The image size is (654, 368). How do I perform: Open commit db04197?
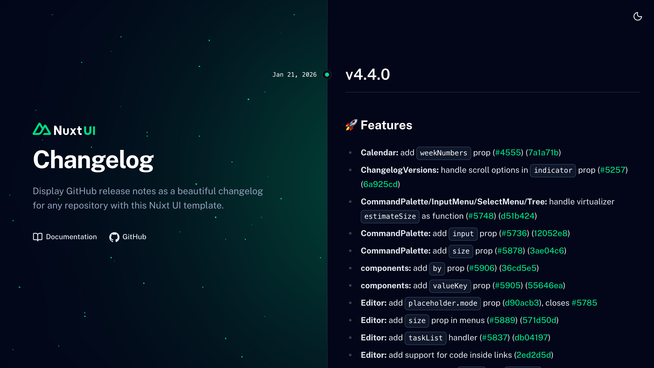tap(531, 338)
